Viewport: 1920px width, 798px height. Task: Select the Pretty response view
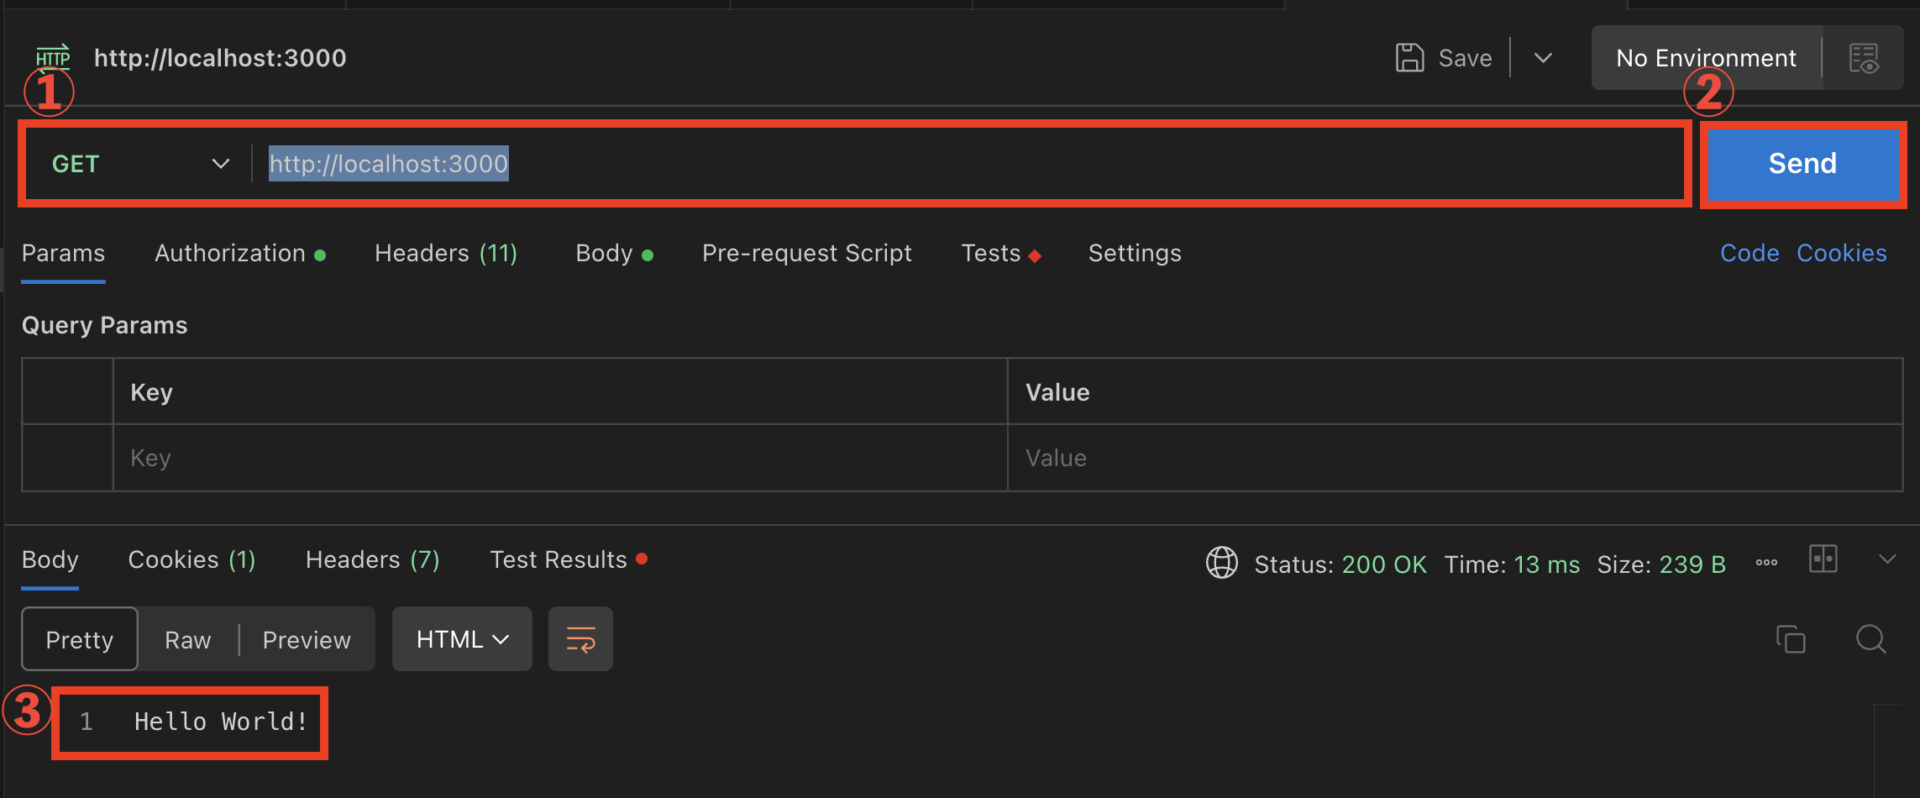click(x=80, y=639)
